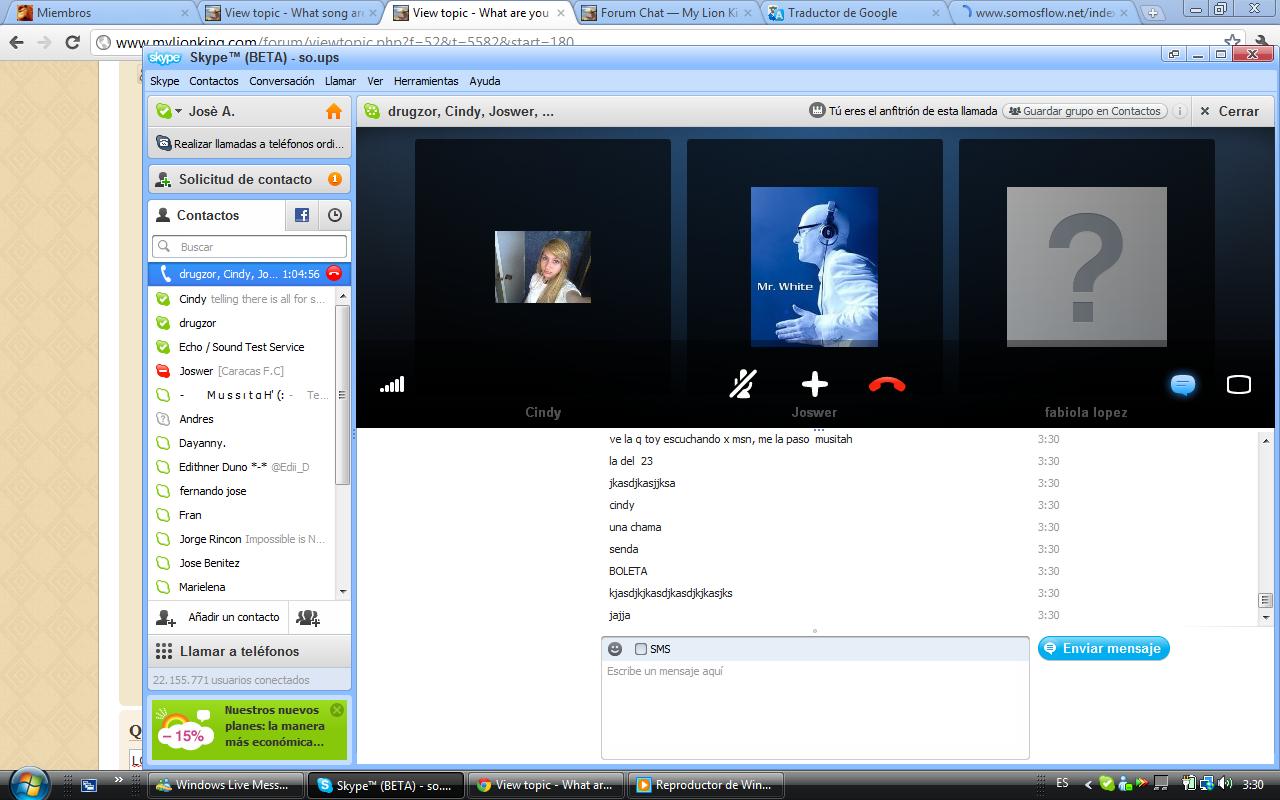Screen dimensions: 1280x800
Task: Open Windows Live Messenger from taskbar
Action: coord(225,785)
